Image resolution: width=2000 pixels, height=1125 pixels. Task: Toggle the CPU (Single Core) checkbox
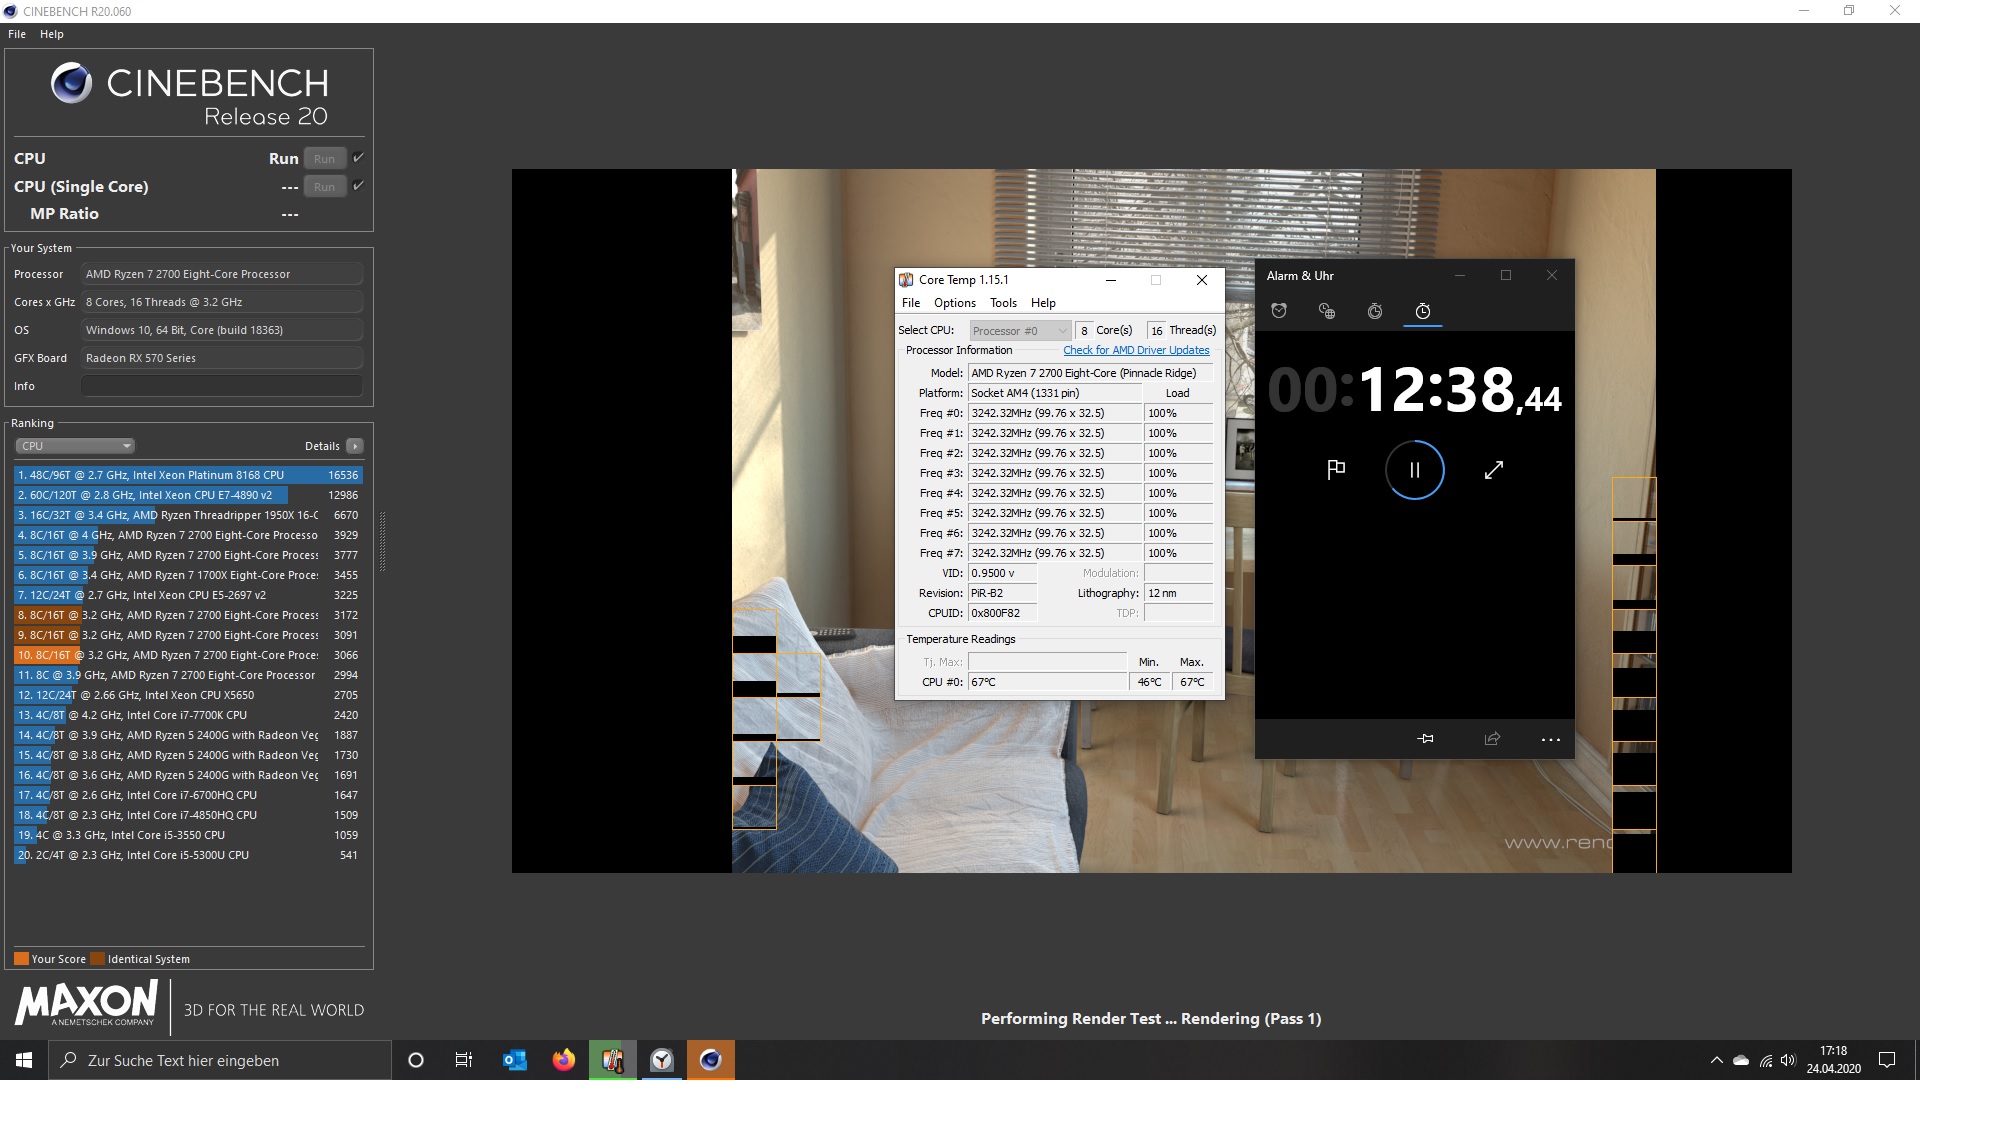(358, 186)
